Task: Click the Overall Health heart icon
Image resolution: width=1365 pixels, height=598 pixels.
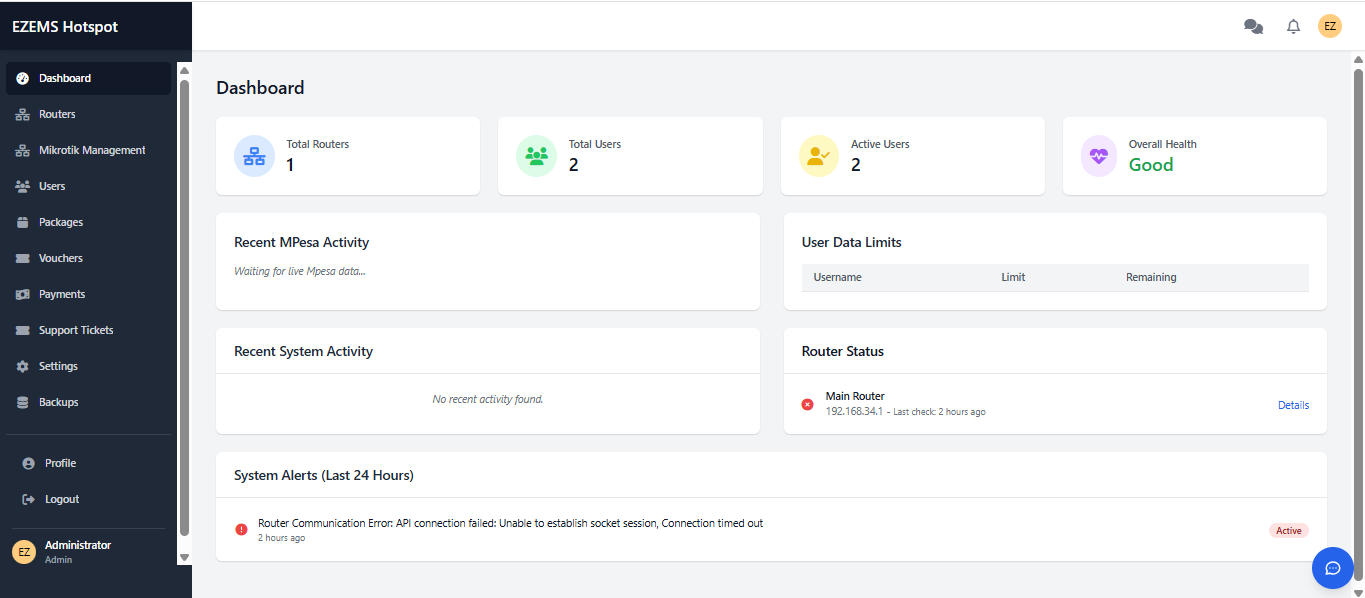Action: click(x=1098, y=156)
